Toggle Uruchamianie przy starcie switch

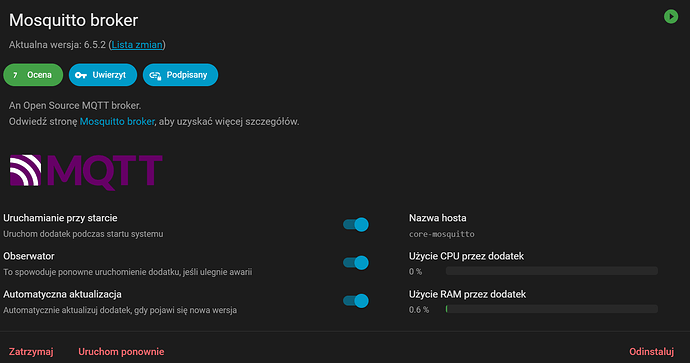(x=356, y=225)
